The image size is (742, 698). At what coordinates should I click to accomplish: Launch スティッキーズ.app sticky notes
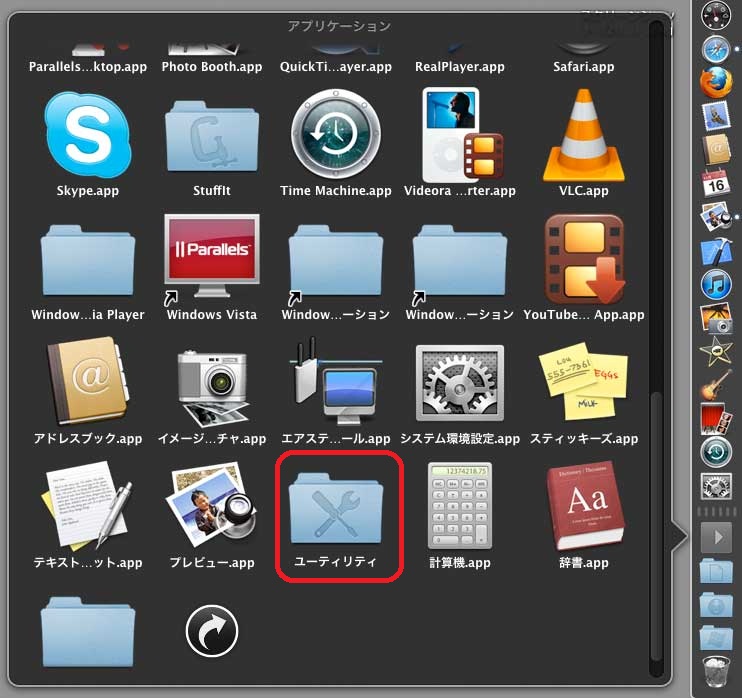click(x=583, y=383)
